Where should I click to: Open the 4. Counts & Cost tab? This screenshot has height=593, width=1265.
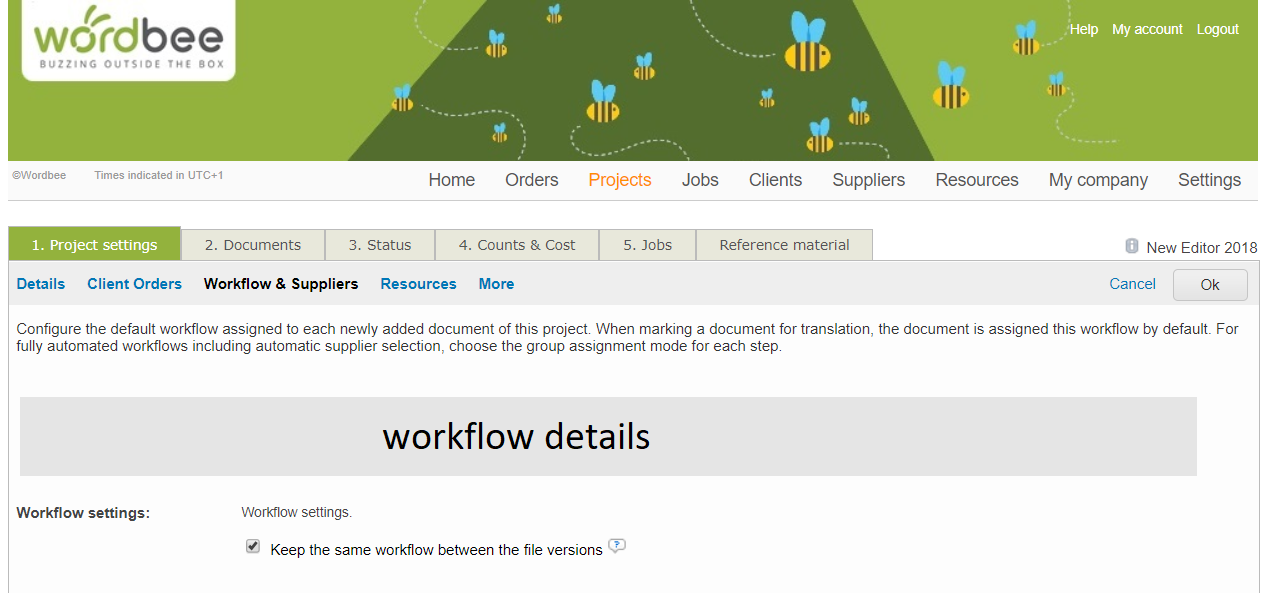(517, 245)
